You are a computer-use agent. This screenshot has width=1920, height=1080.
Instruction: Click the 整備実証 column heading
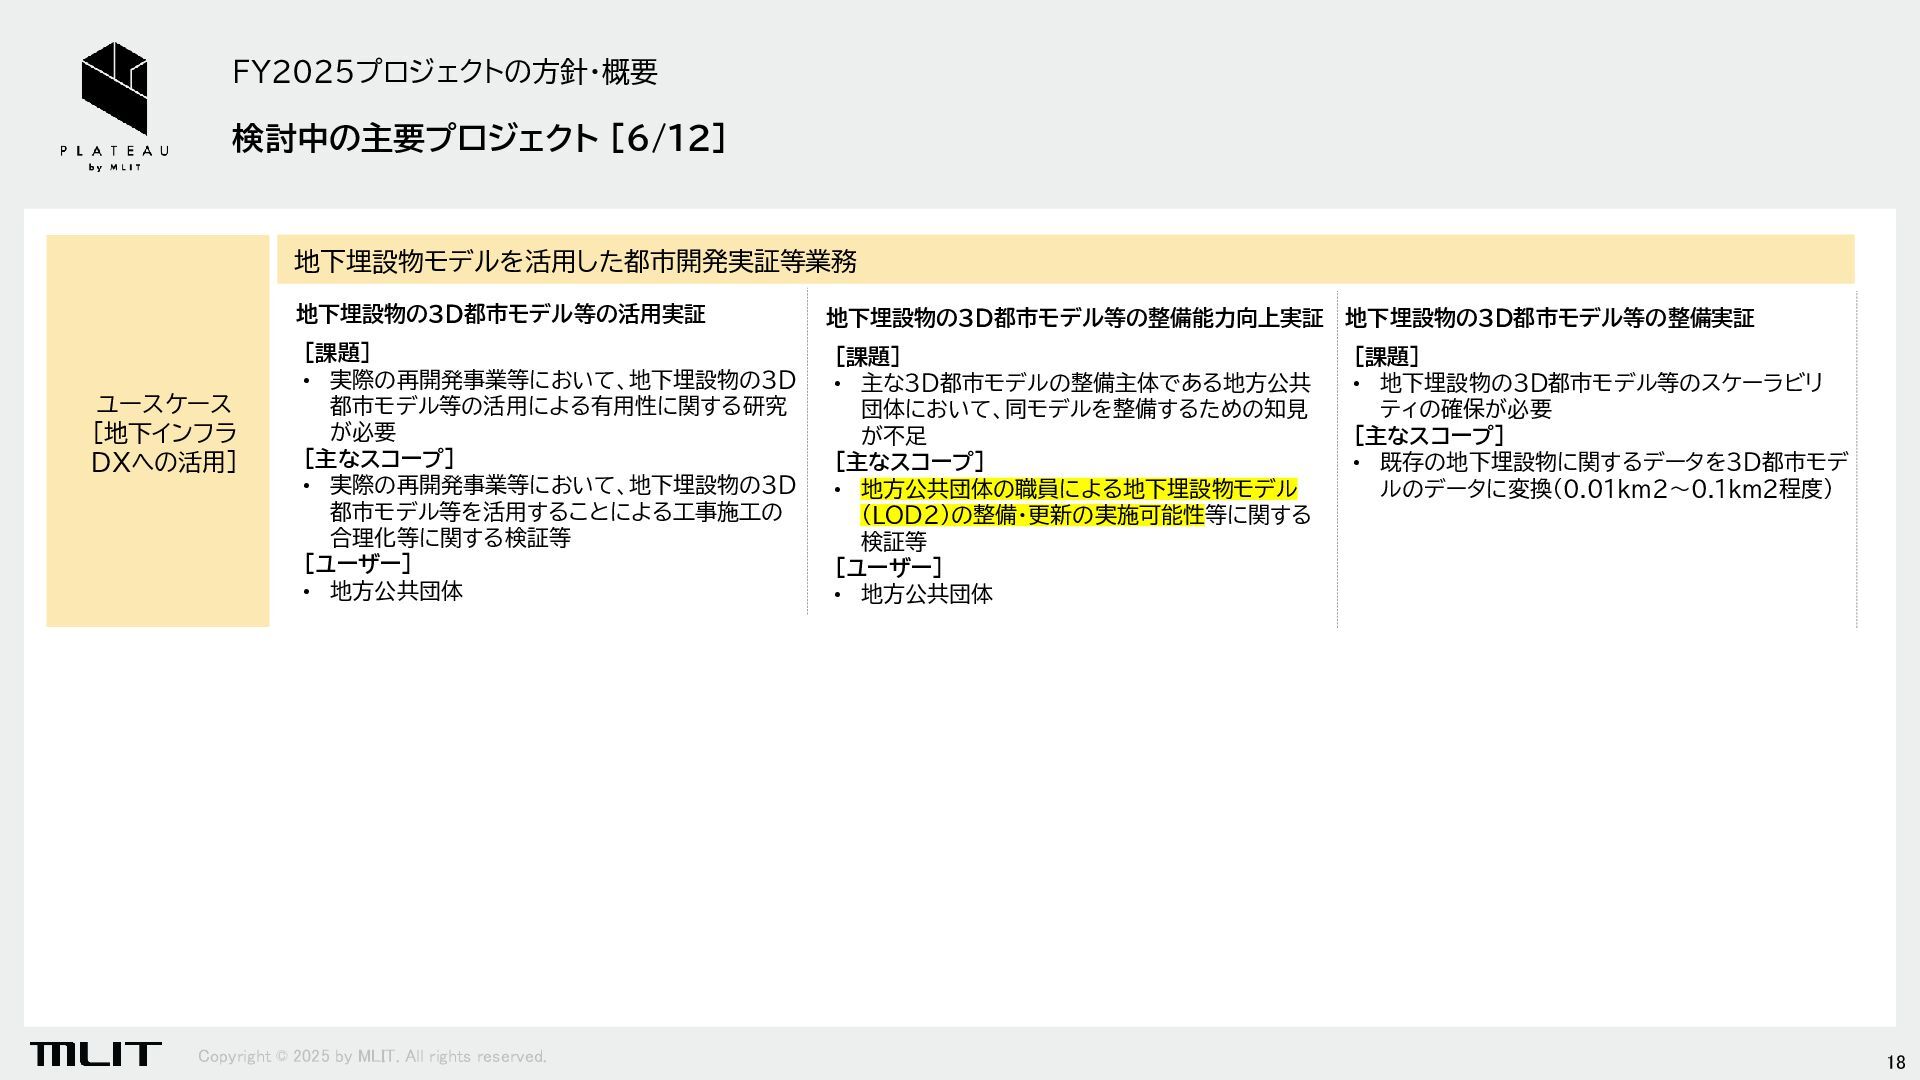(1549, 318)
